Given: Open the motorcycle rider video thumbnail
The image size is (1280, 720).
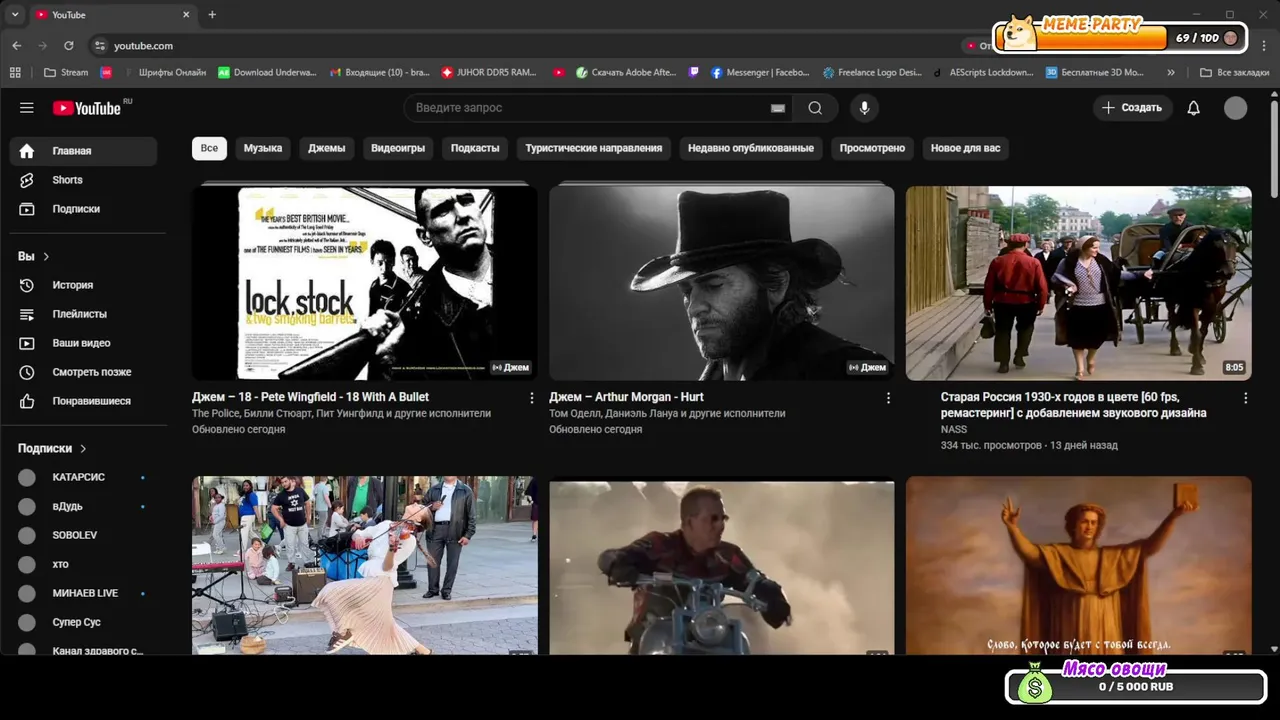Looking at the screenshot, I should coord(721,568).
